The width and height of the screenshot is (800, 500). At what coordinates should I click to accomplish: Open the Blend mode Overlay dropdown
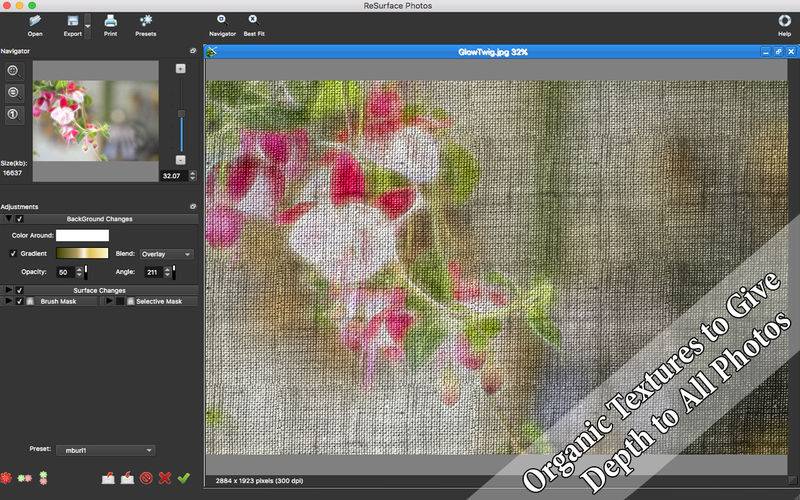(166, 254)
